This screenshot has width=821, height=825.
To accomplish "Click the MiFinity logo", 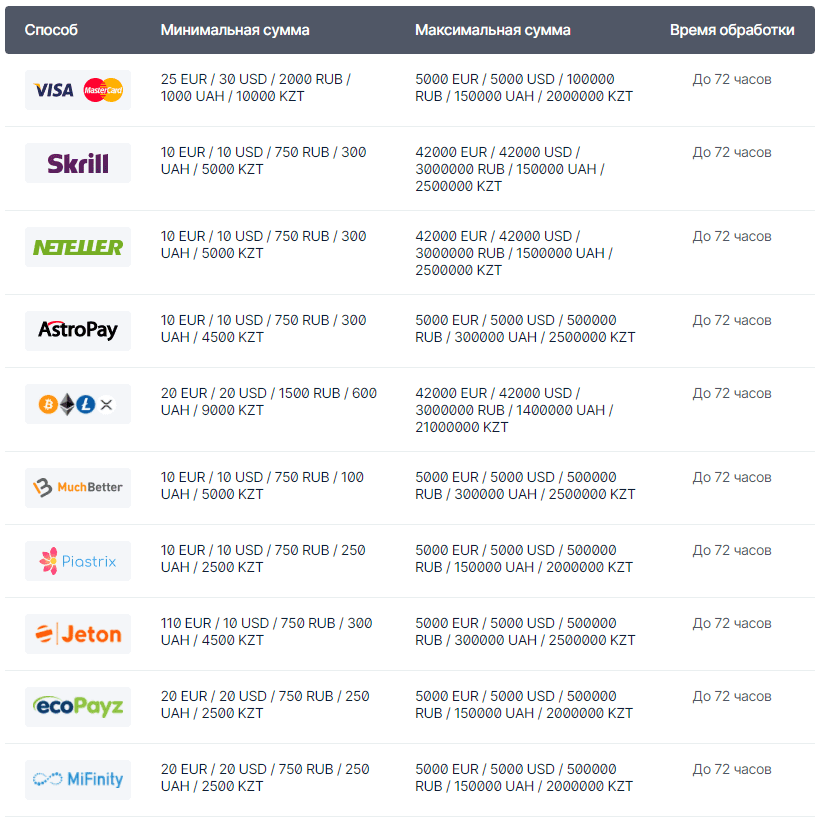I will (78, 780).
